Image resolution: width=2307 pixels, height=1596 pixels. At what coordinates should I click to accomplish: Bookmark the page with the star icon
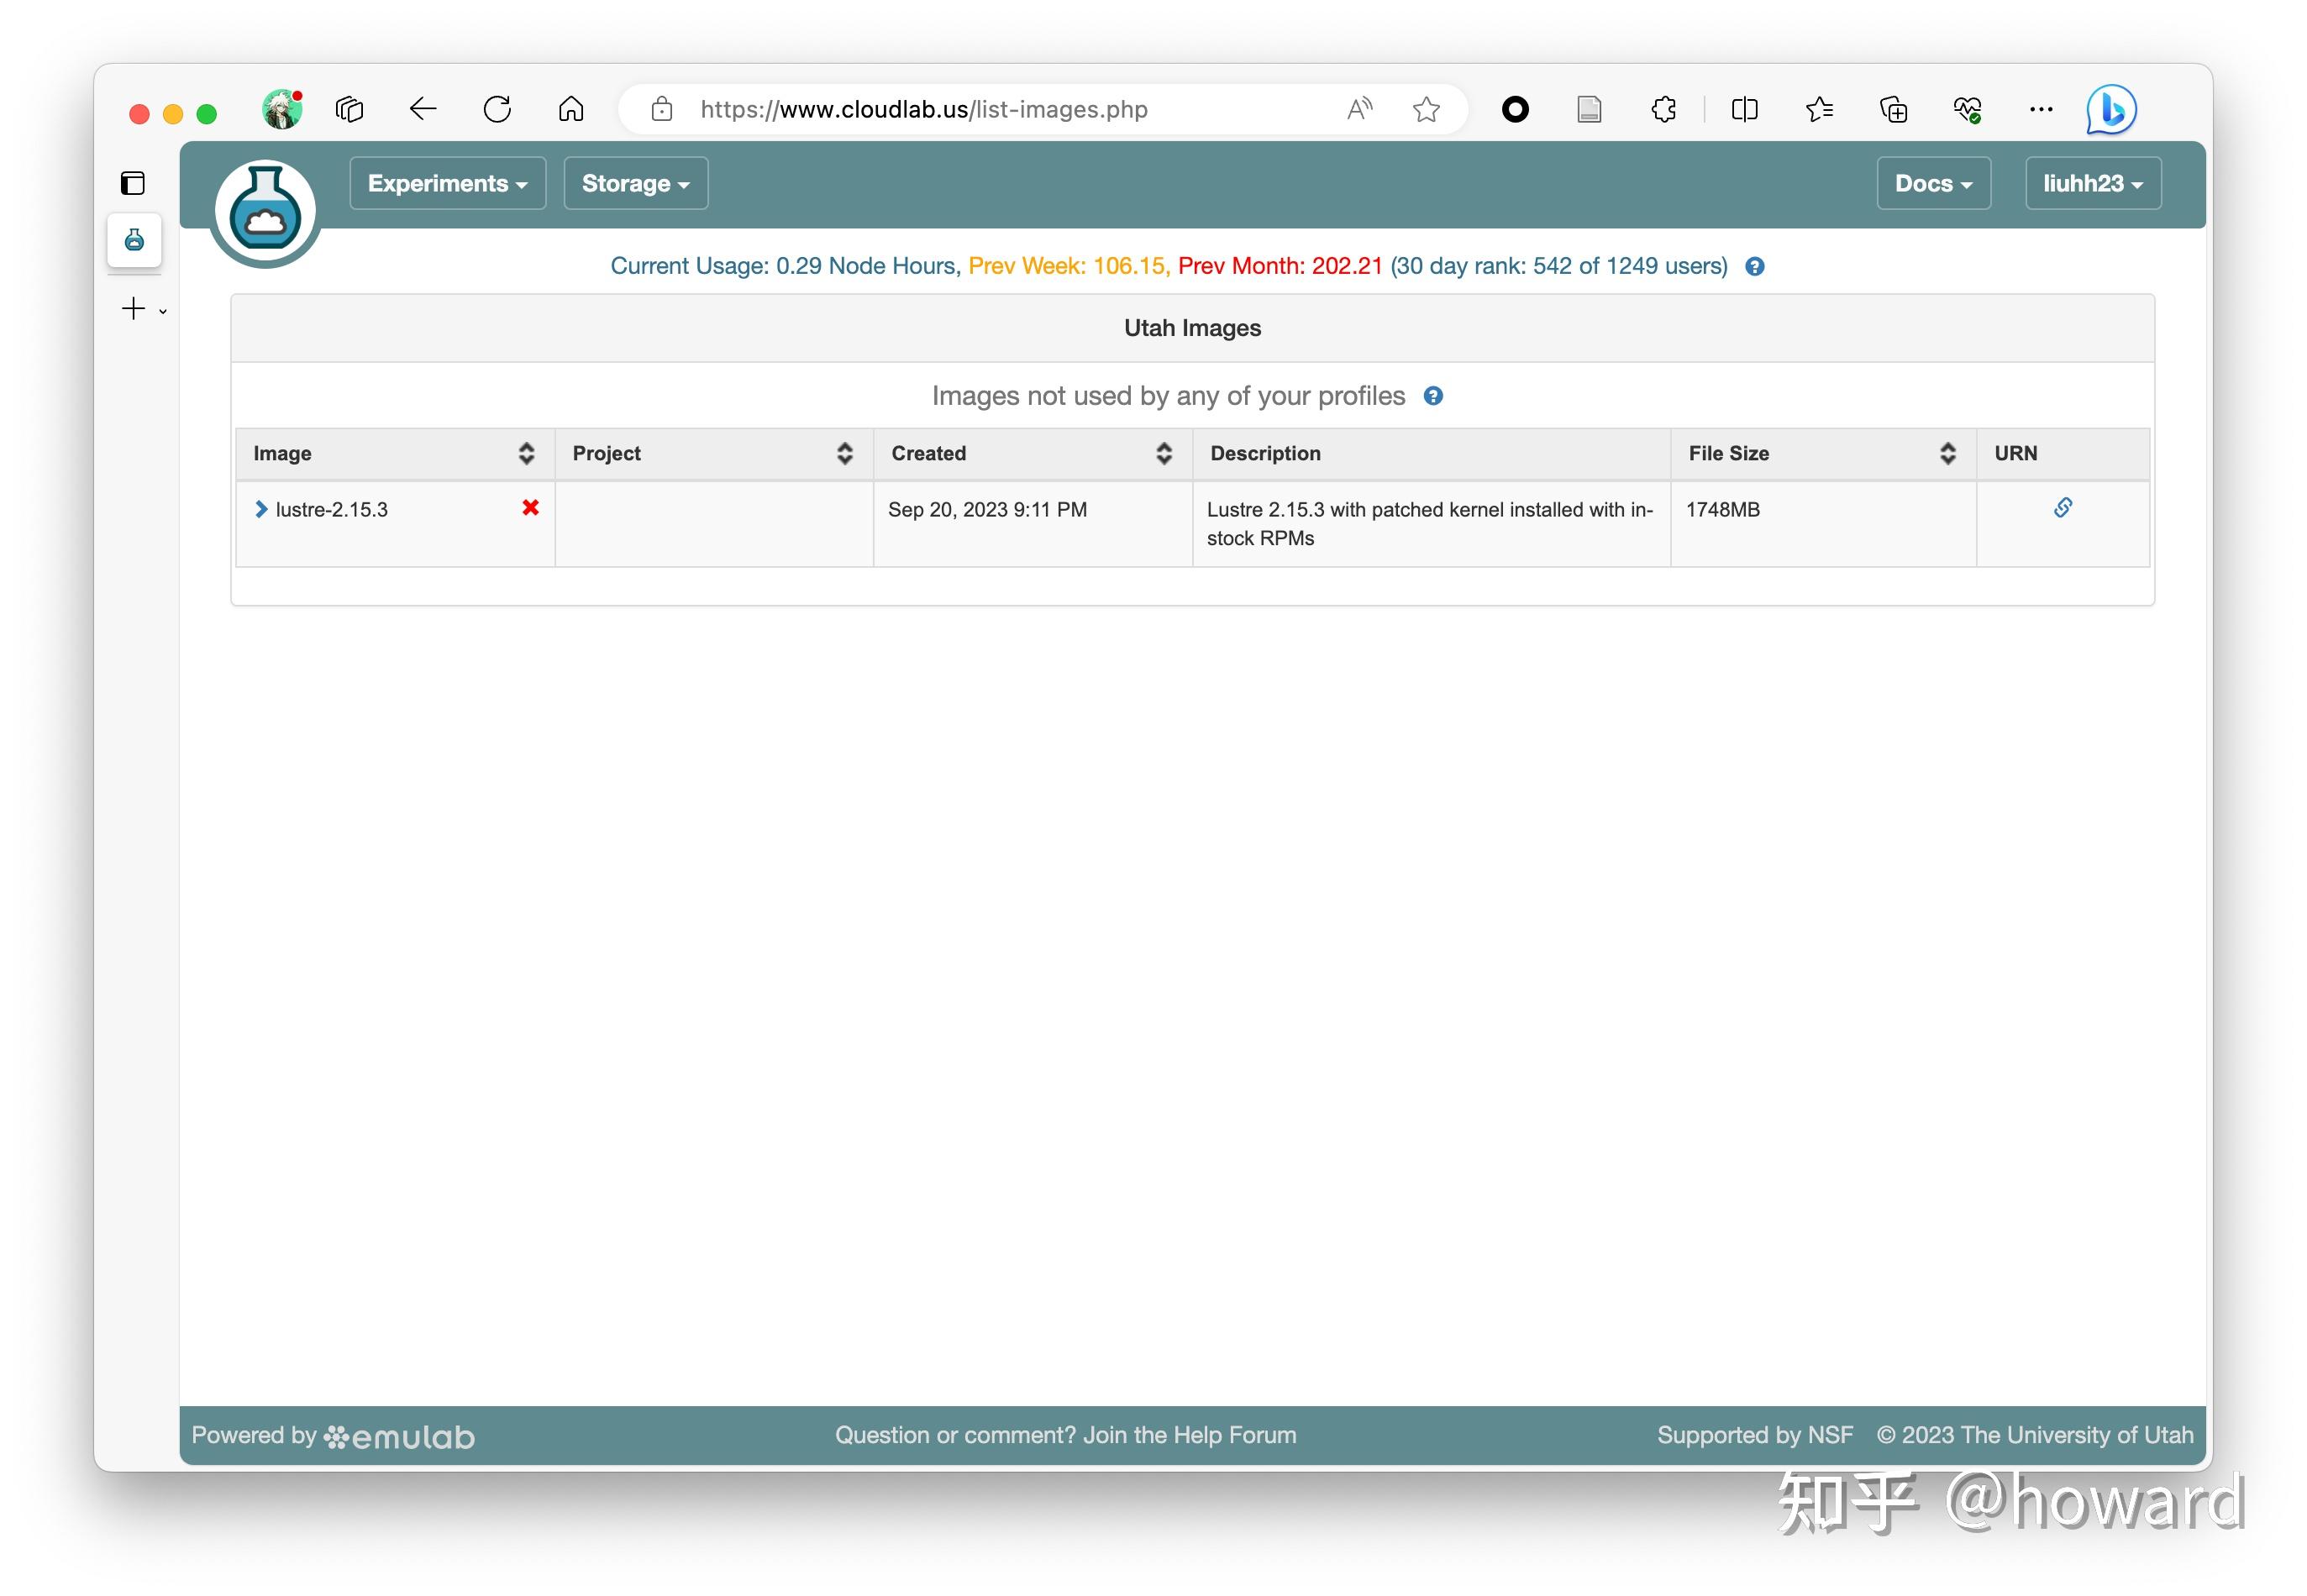(x=1426, y=109)
